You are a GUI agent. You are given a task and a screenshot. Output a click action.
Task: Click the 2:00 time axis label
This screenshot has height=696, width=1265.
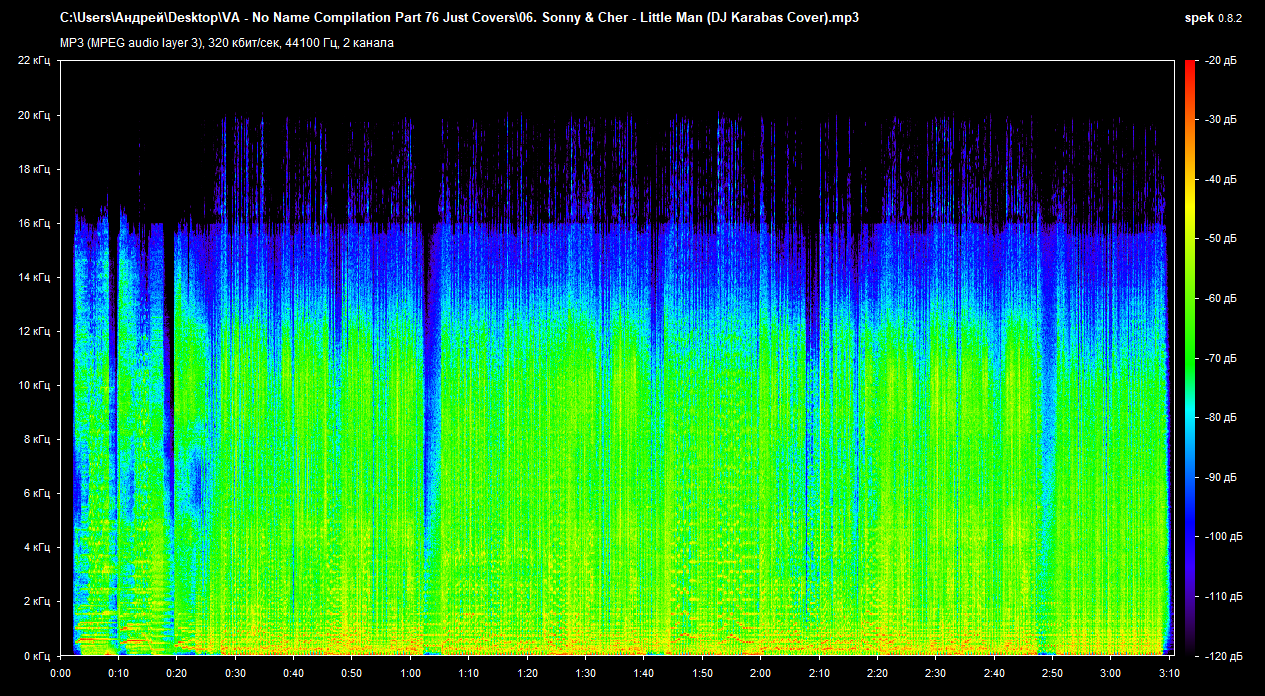click(760, 673)
